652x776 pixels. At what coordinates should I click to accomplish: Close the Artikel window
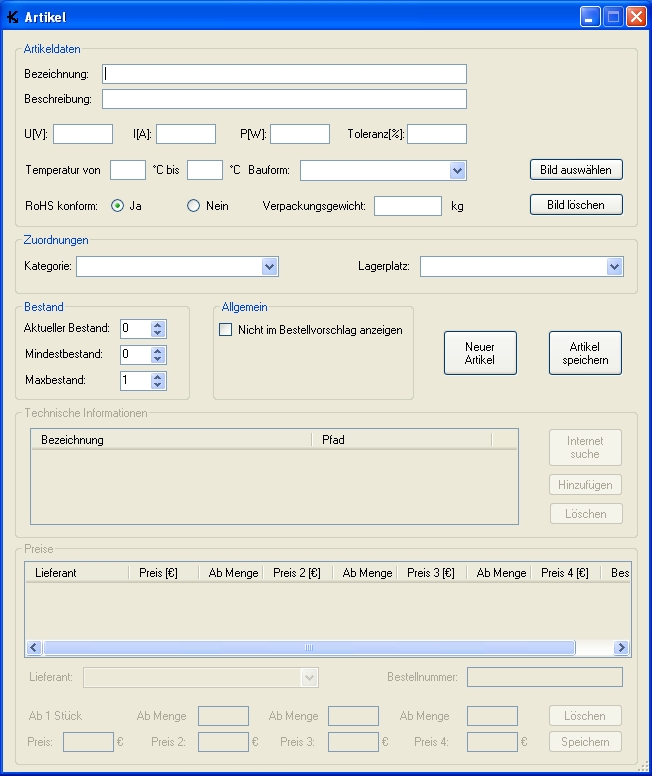[636, 17]
